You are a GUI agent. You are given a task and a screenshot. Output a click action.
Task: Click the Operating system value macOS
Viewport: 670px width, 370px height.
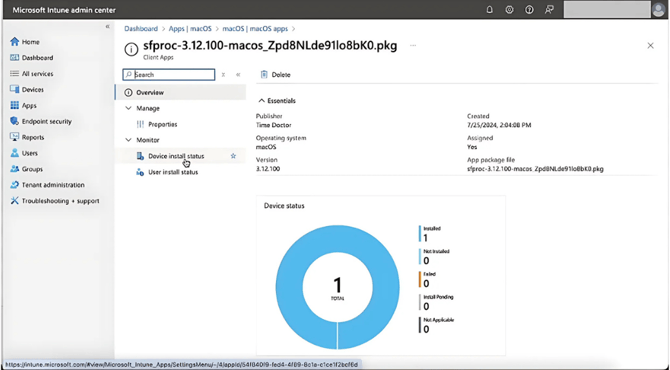(266, 147)
